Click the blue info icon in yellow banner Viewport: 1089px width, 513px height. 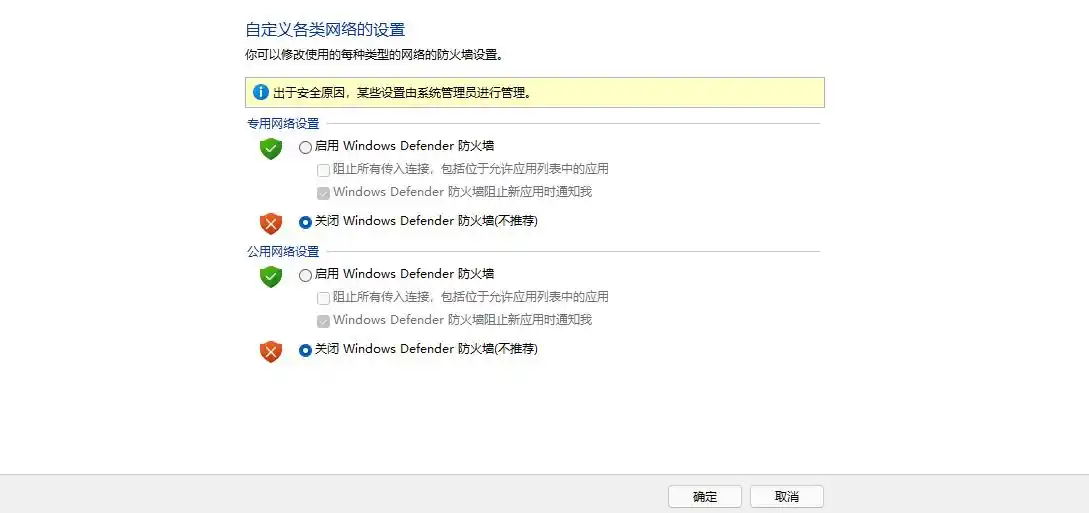261,92
